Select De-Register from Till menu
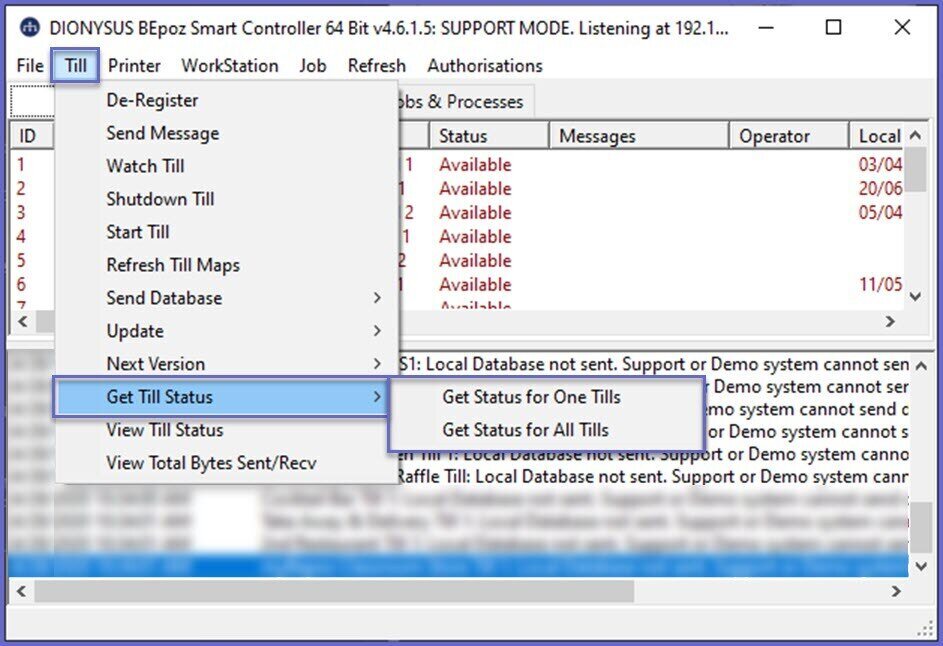Screen dimensions: 943x646 (152, 100)
